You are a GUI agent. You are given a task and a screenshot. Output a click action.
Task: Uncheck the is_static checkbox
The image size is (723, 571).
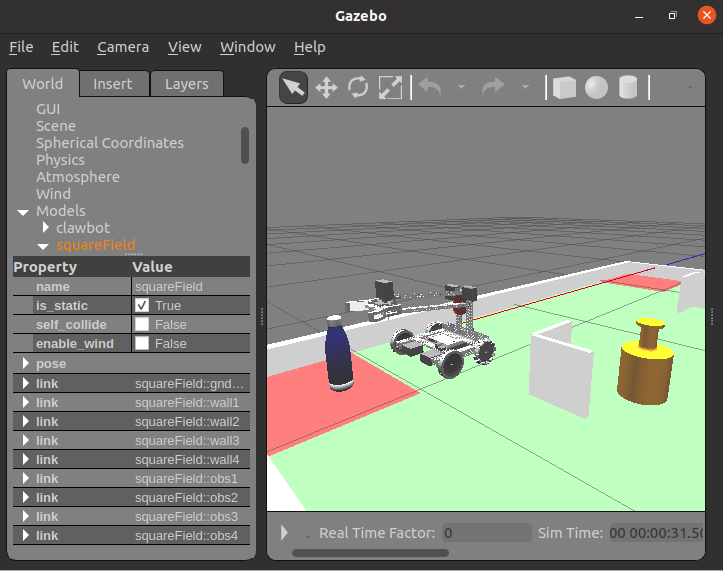click(142, 306)
